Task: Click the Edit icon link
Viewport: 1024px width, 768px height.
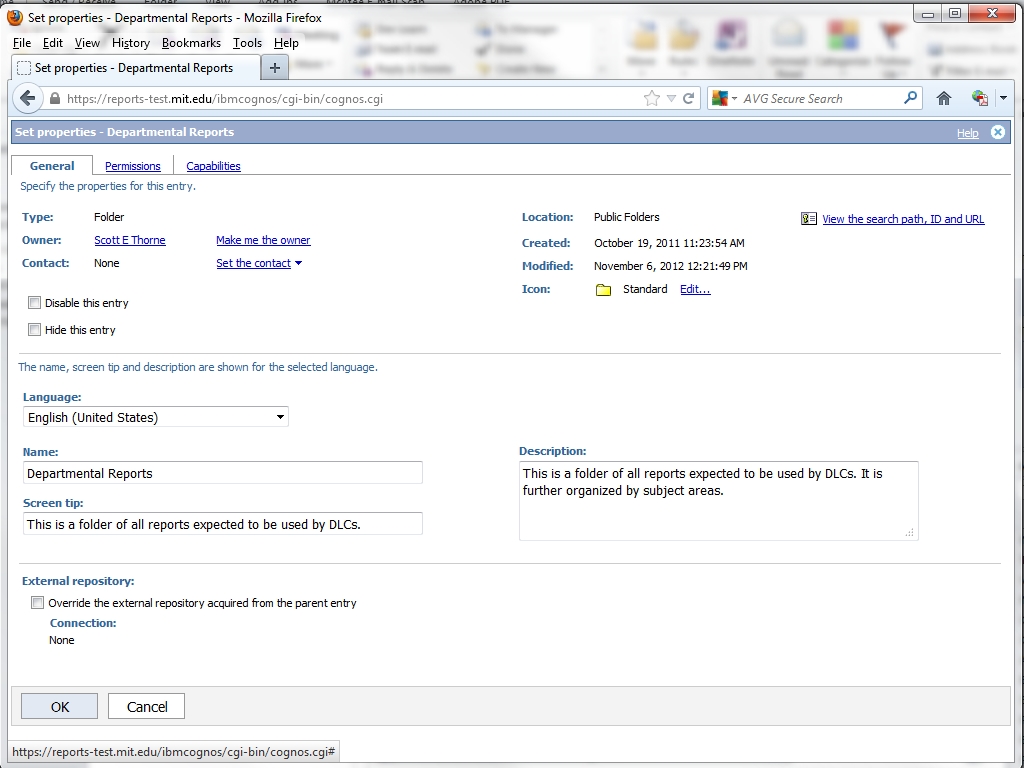Action: [695, 290]
